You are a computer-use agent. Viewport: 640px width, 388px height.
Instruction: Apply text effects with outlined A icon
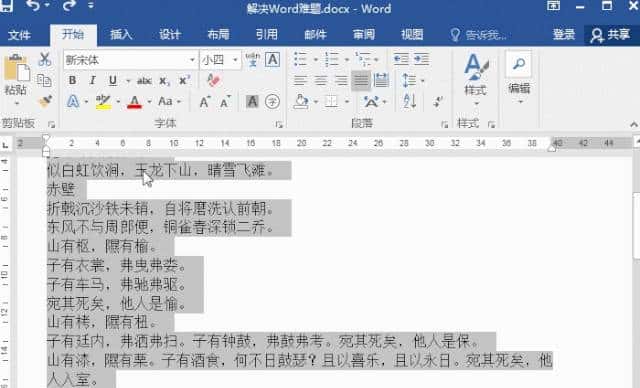[73, 101]
